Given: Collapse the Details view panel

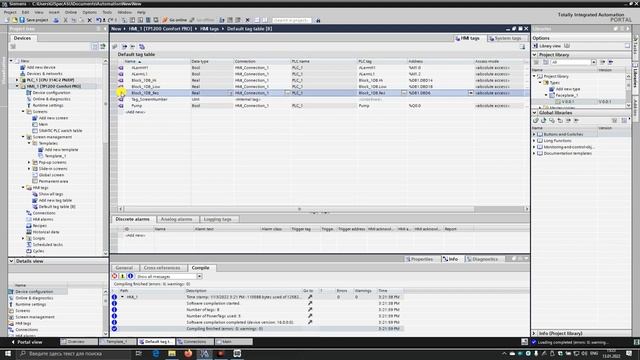Looking at the screenshot, I should [x=11, y=261].
